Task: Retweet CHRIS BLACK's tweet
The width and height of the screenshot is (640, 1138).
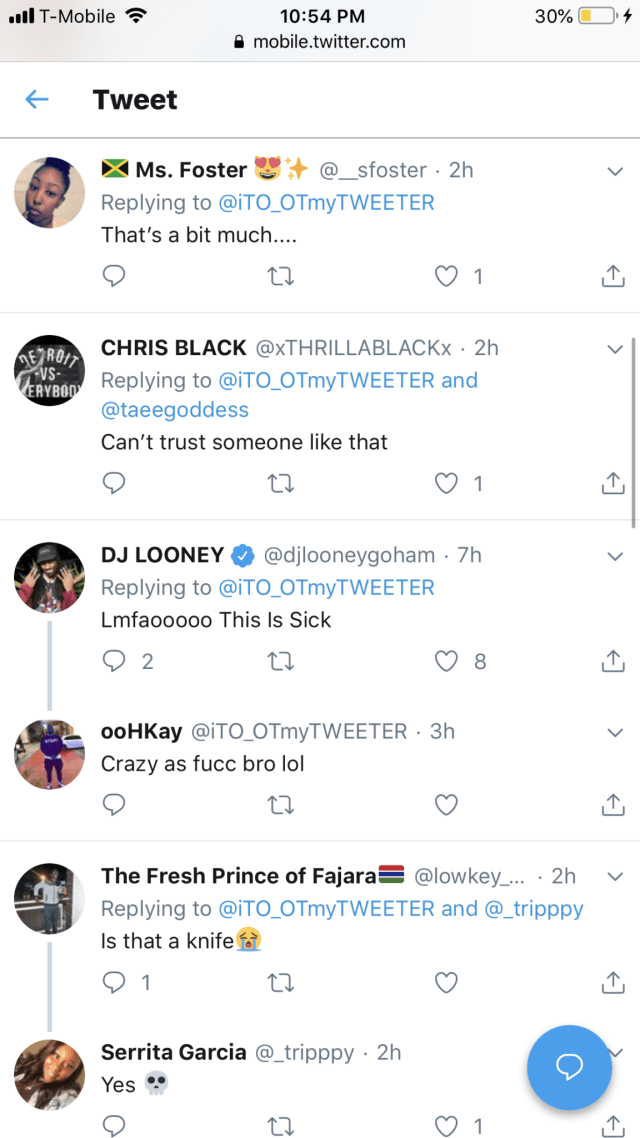Action: (281, 483)
